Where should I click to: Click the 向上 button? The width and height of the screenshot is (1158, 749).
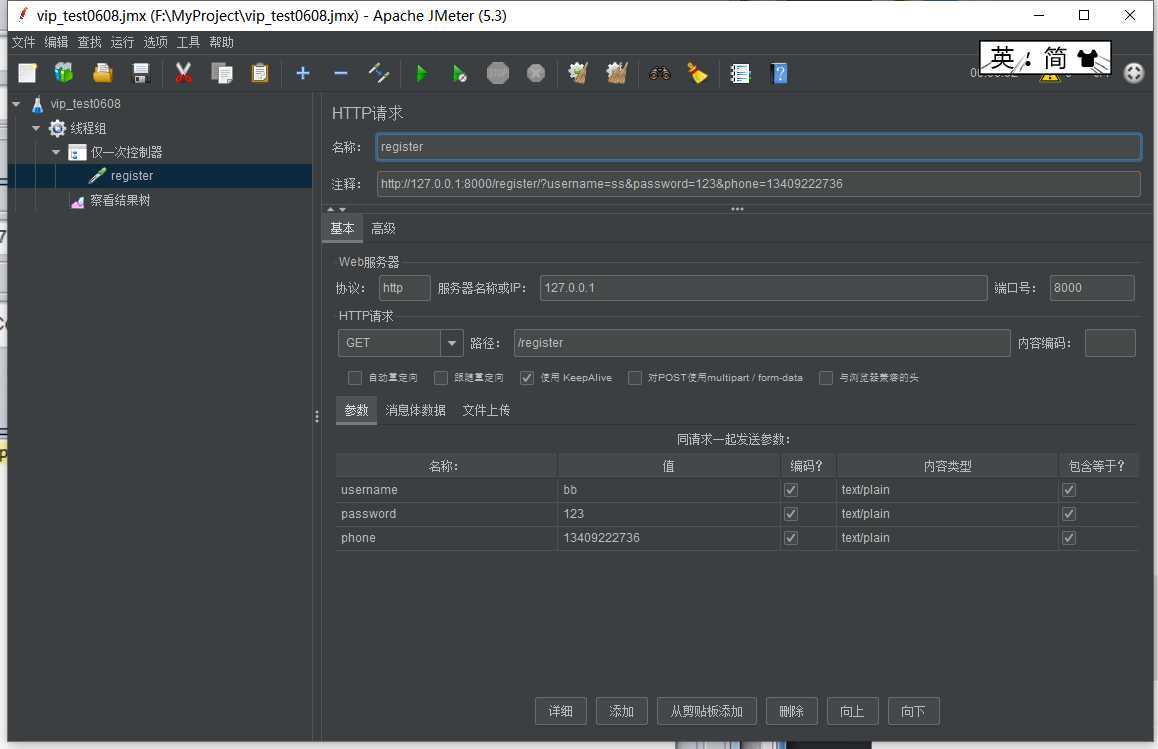(852, 711)
